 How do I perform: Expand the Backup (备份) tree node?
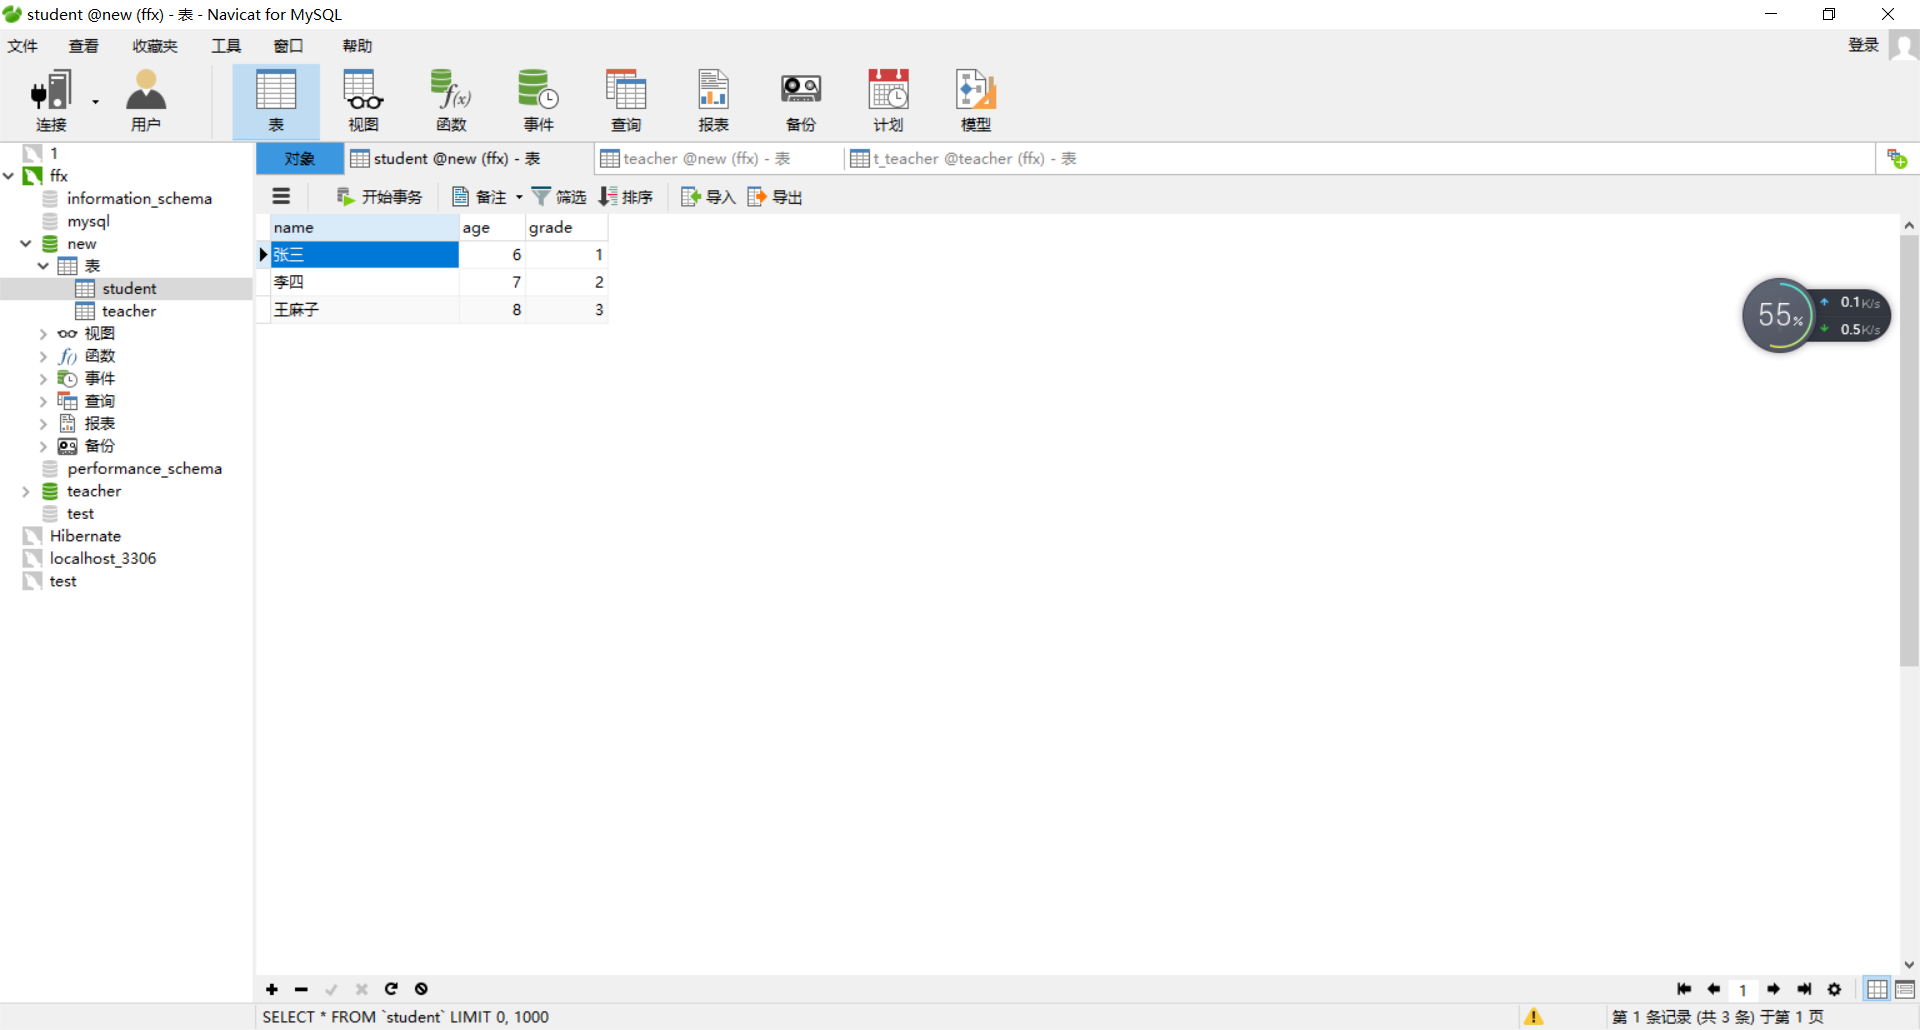click(x=43, y=446)
